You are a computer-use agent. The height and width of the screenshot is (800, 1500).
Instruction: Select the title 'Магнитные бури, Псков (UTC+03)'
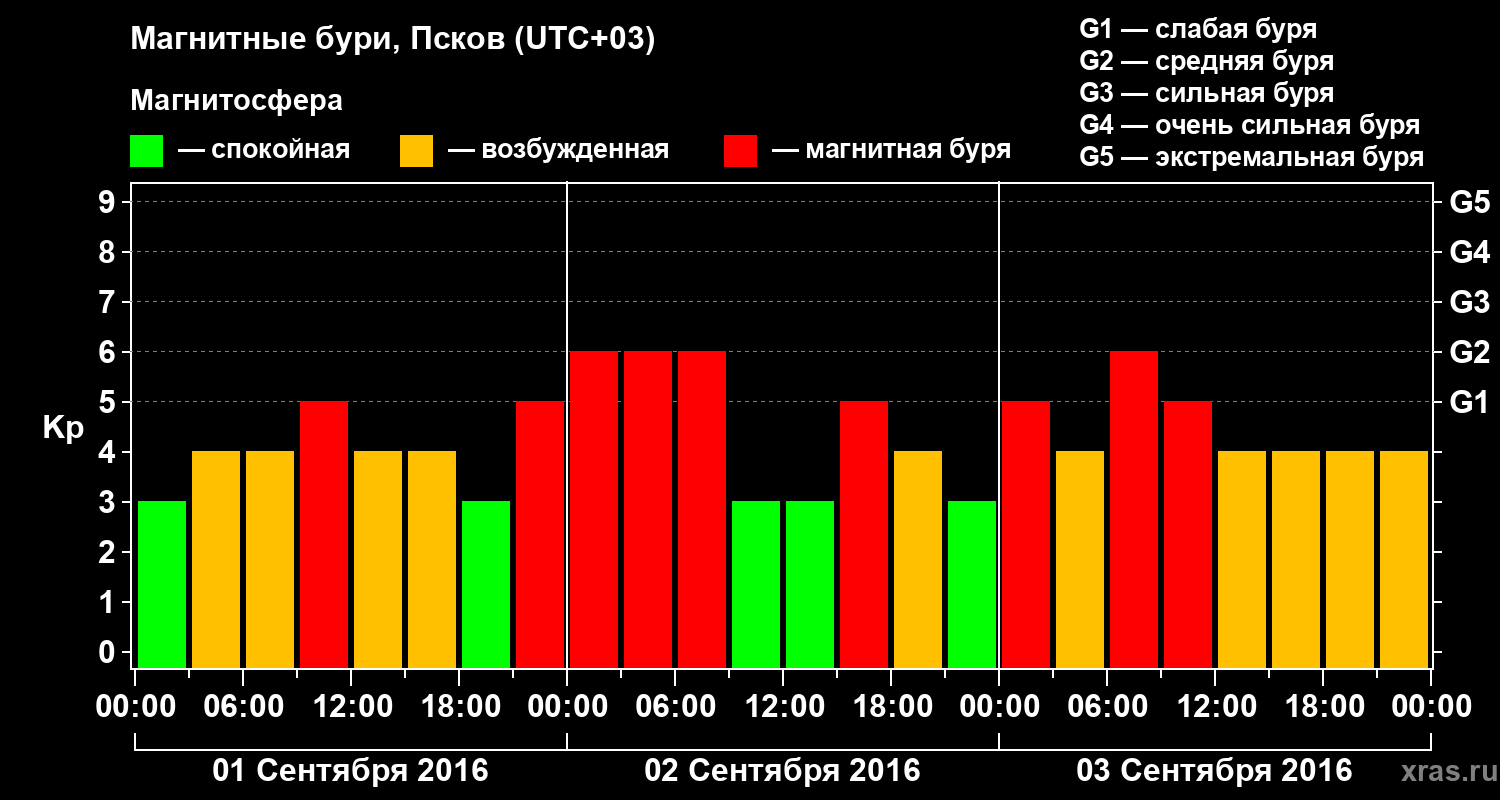coord(393,40)
